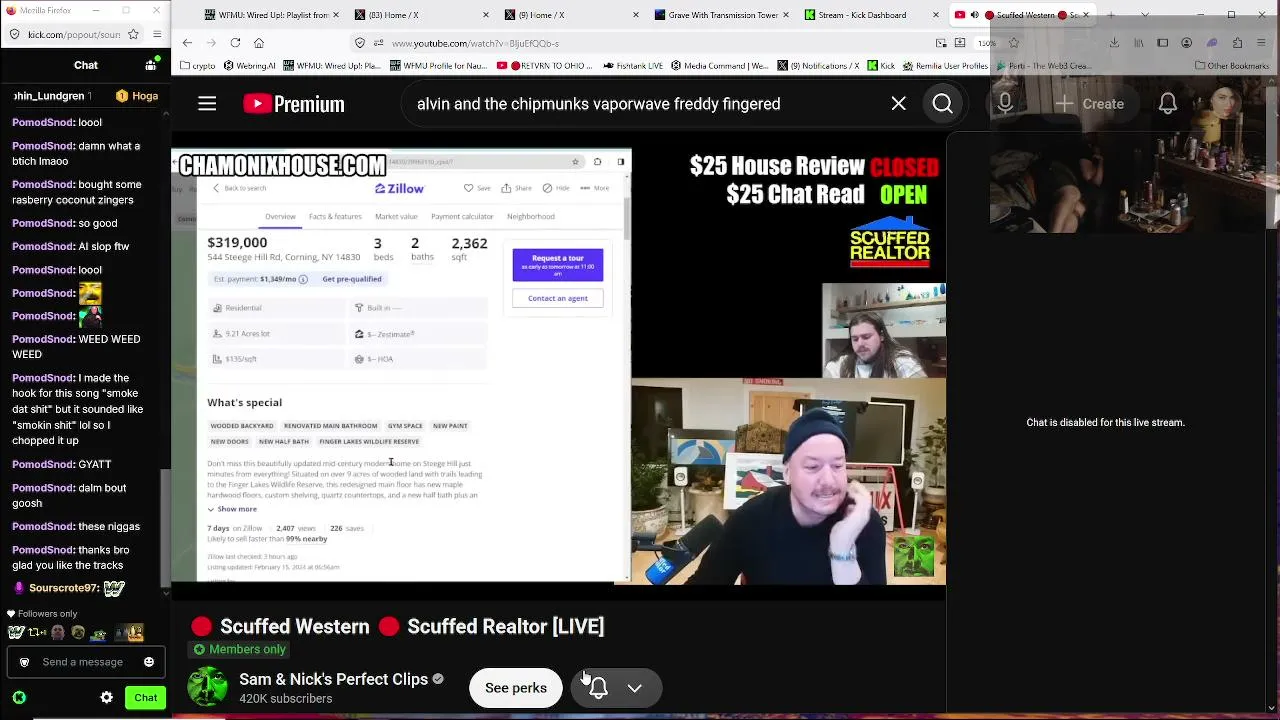Switch to the WFMU Wired Up playlist tab

click(x=266, y=15)
